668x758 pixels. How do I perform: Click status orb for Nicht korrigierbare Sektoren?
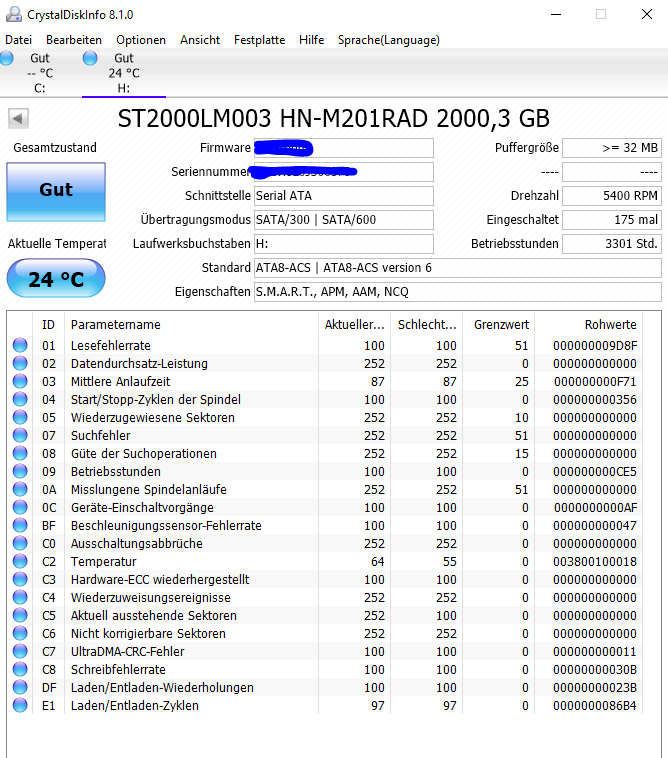click(x=20, y=633)
